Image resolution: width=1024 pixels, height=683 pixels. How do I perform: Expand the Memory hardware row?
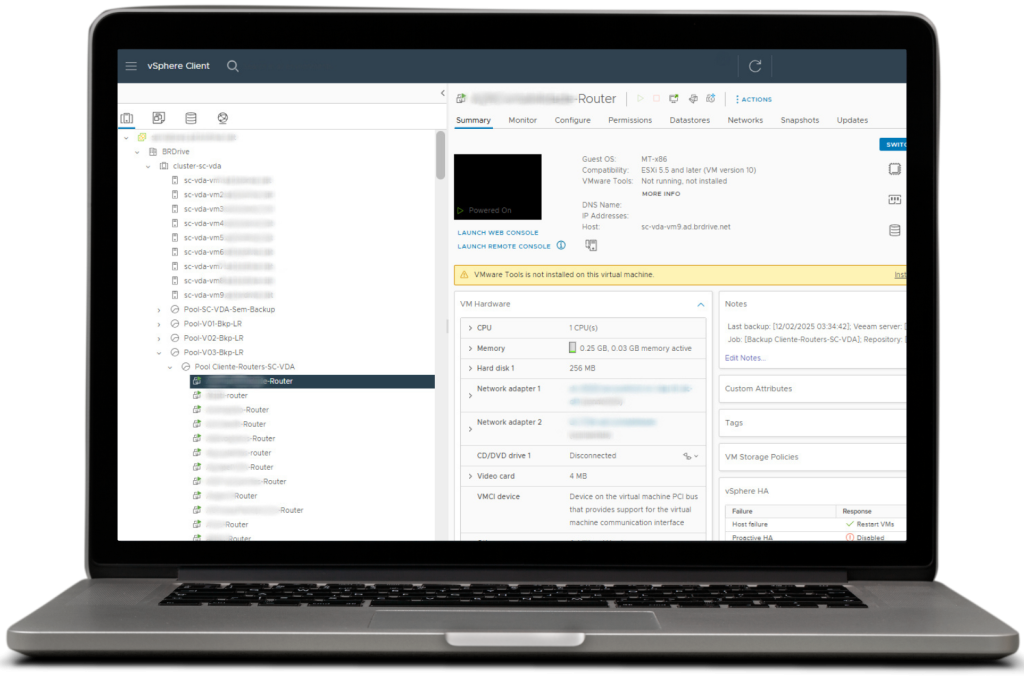coord(470,349)
